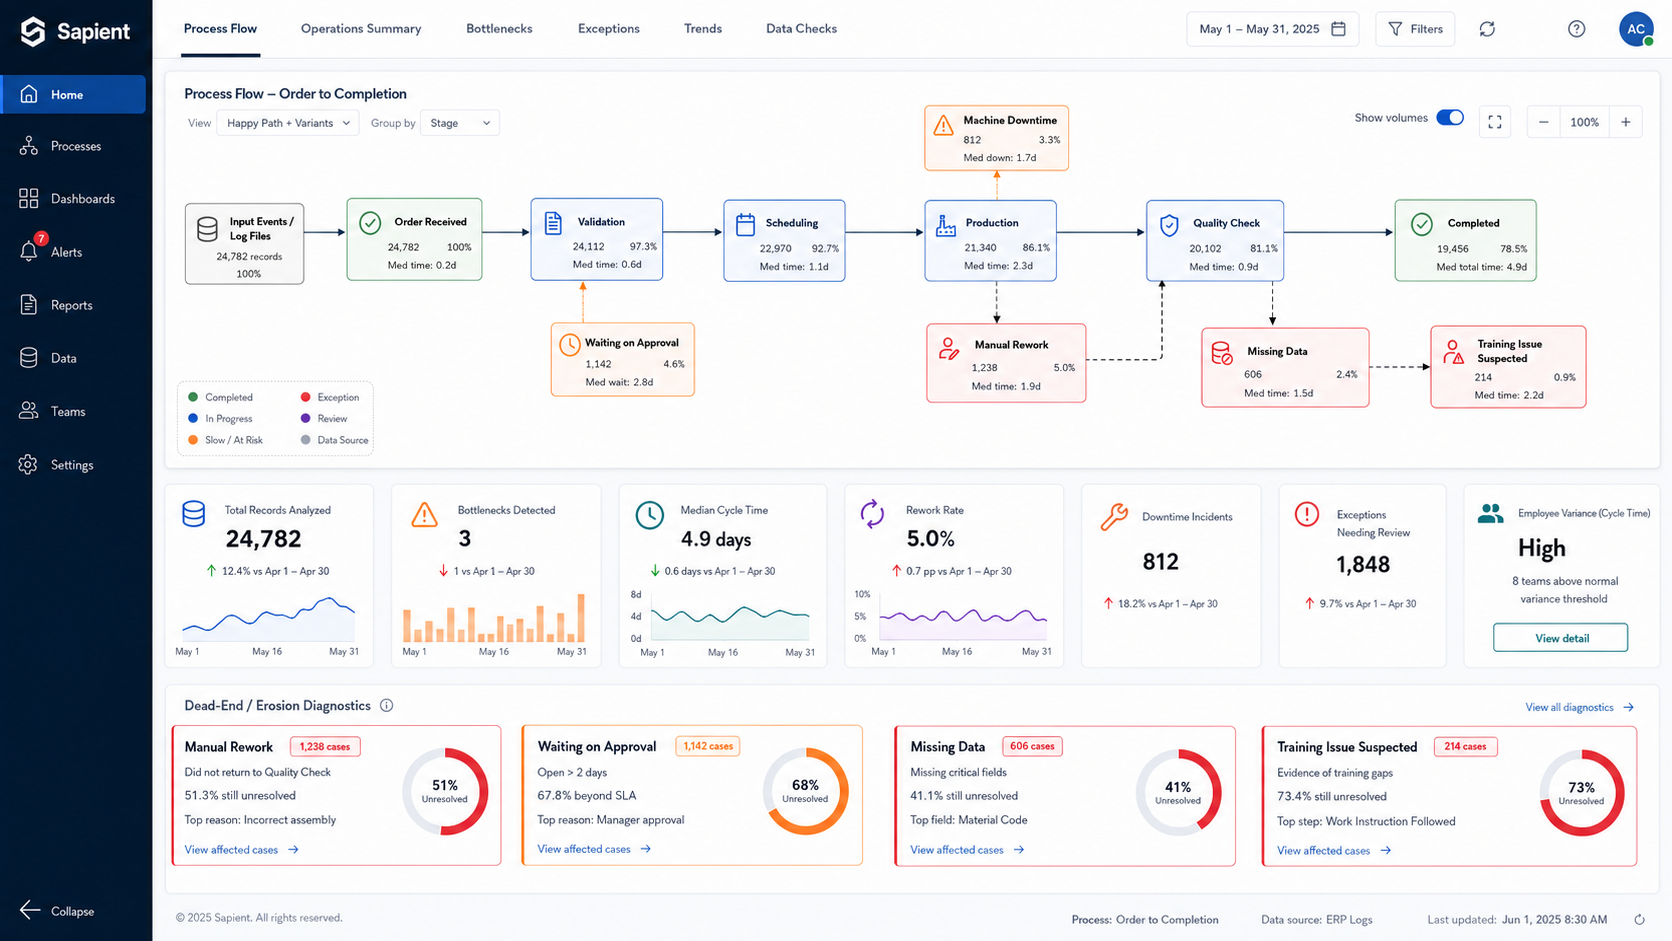1672x941 pixels.
Task: Click the Total Records Analyzed trend chart
Action: 268,619
